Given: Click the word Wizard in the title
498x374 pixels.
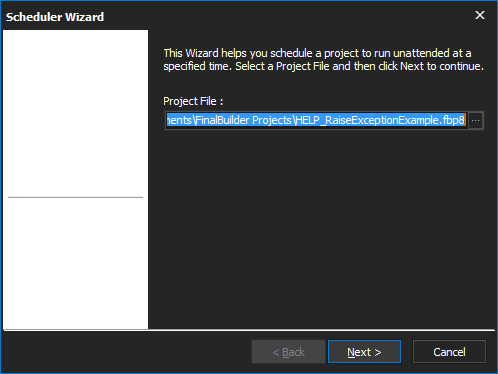Looking at the screenshot, I should [x=84, y=17].
